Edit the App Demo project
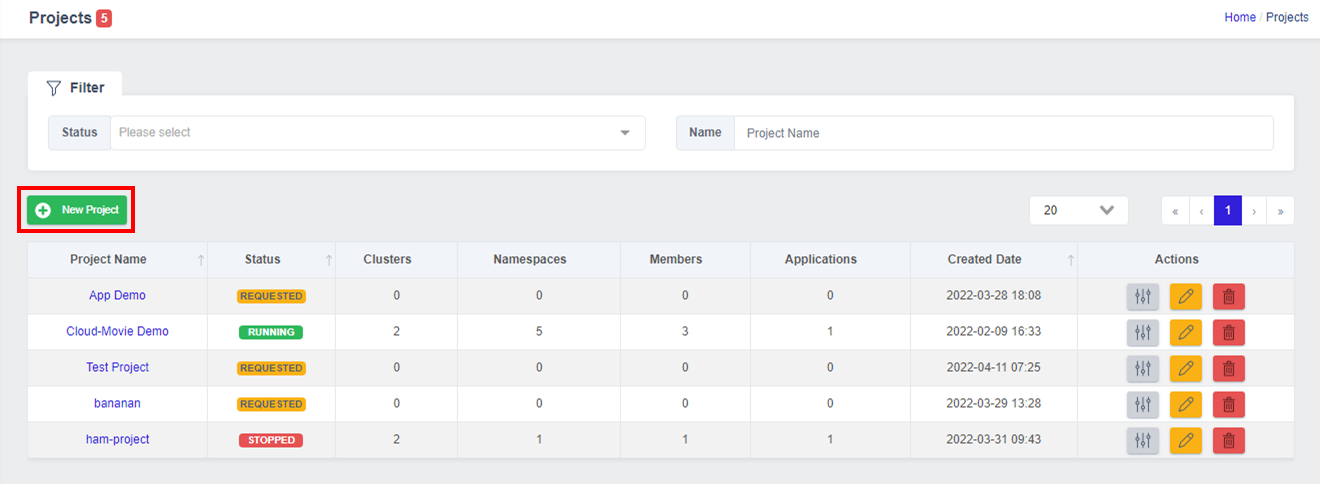 (x=1186, y=296)
